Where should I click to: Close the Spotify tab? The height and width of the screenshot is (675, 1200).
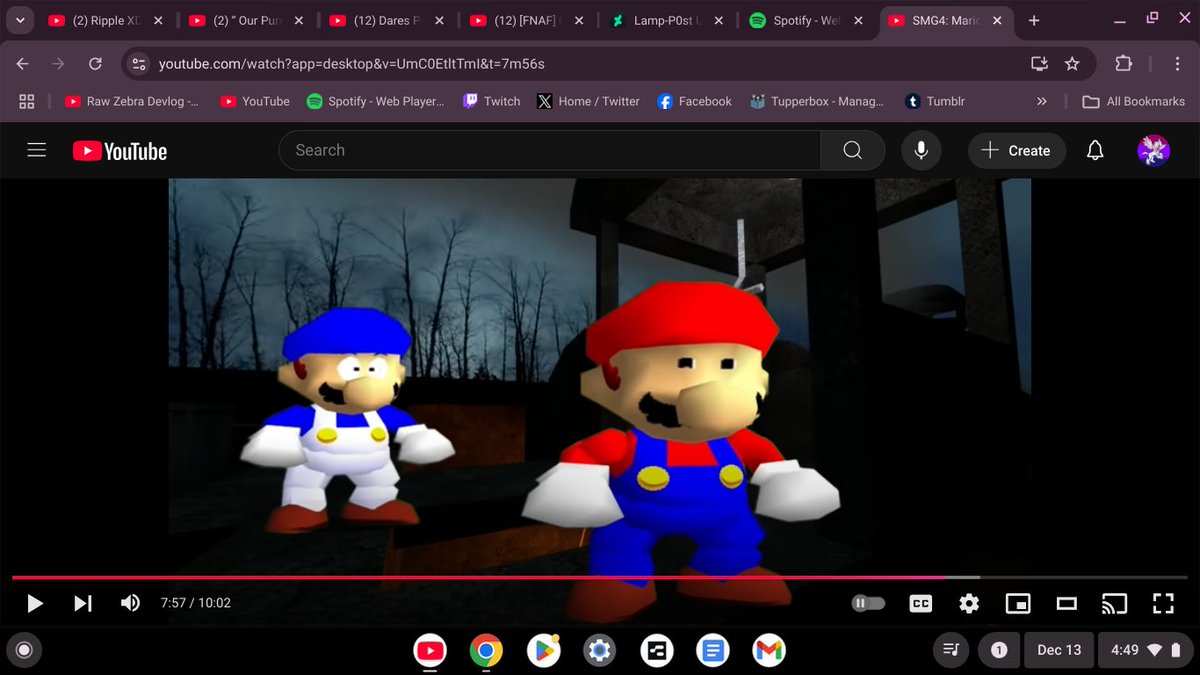(858, 20)
